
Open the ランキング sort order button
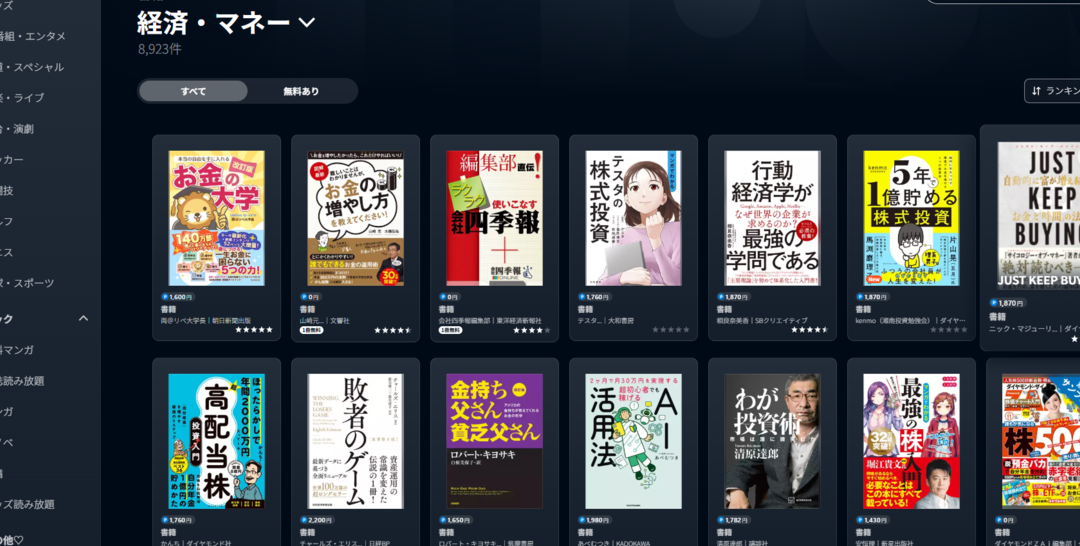(x=1052, y=91)
